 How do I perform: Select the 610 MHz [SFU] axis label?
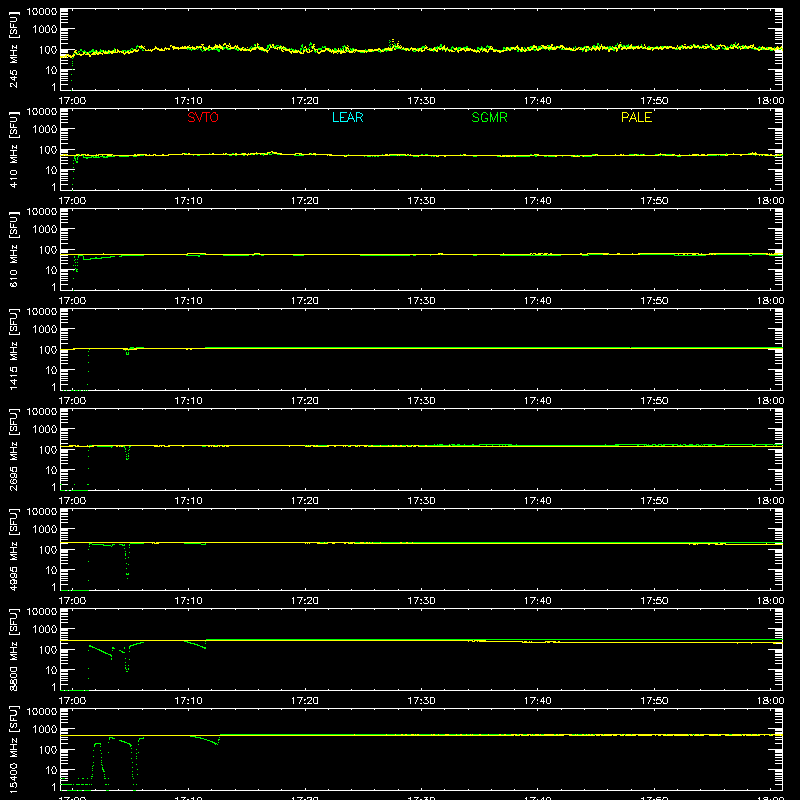pos(14,249)
